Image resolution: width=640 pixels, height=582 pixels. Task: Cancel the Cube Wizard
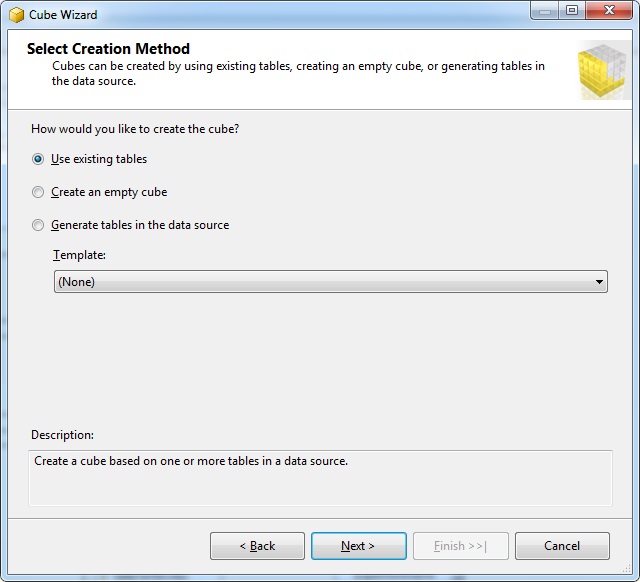562,546
